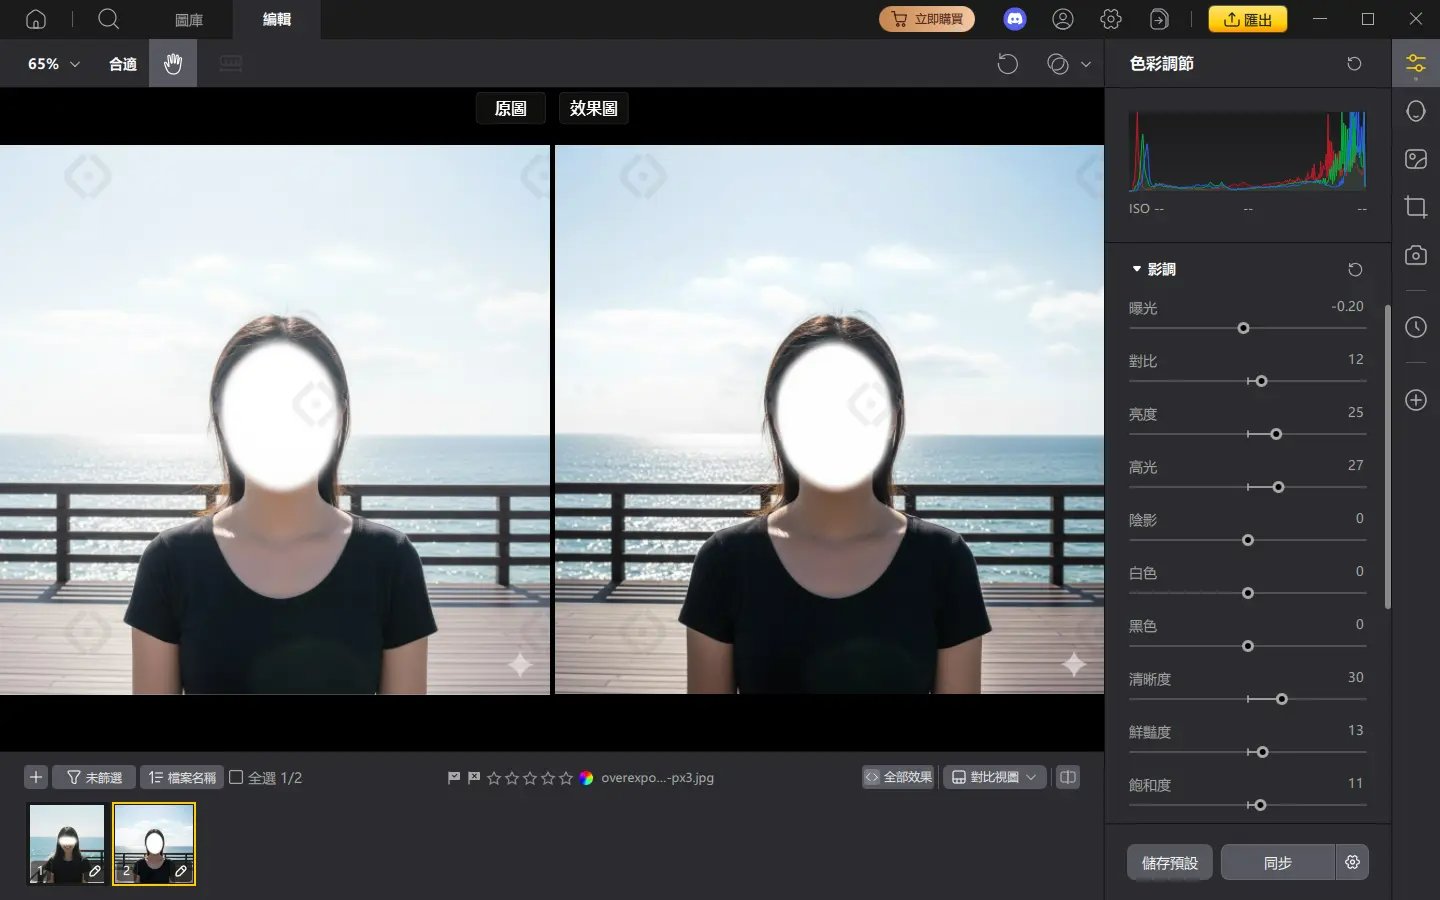The width and height of the screenshot is (1440, 900).
Task: Select the hand pan tool
Action: 173,64
